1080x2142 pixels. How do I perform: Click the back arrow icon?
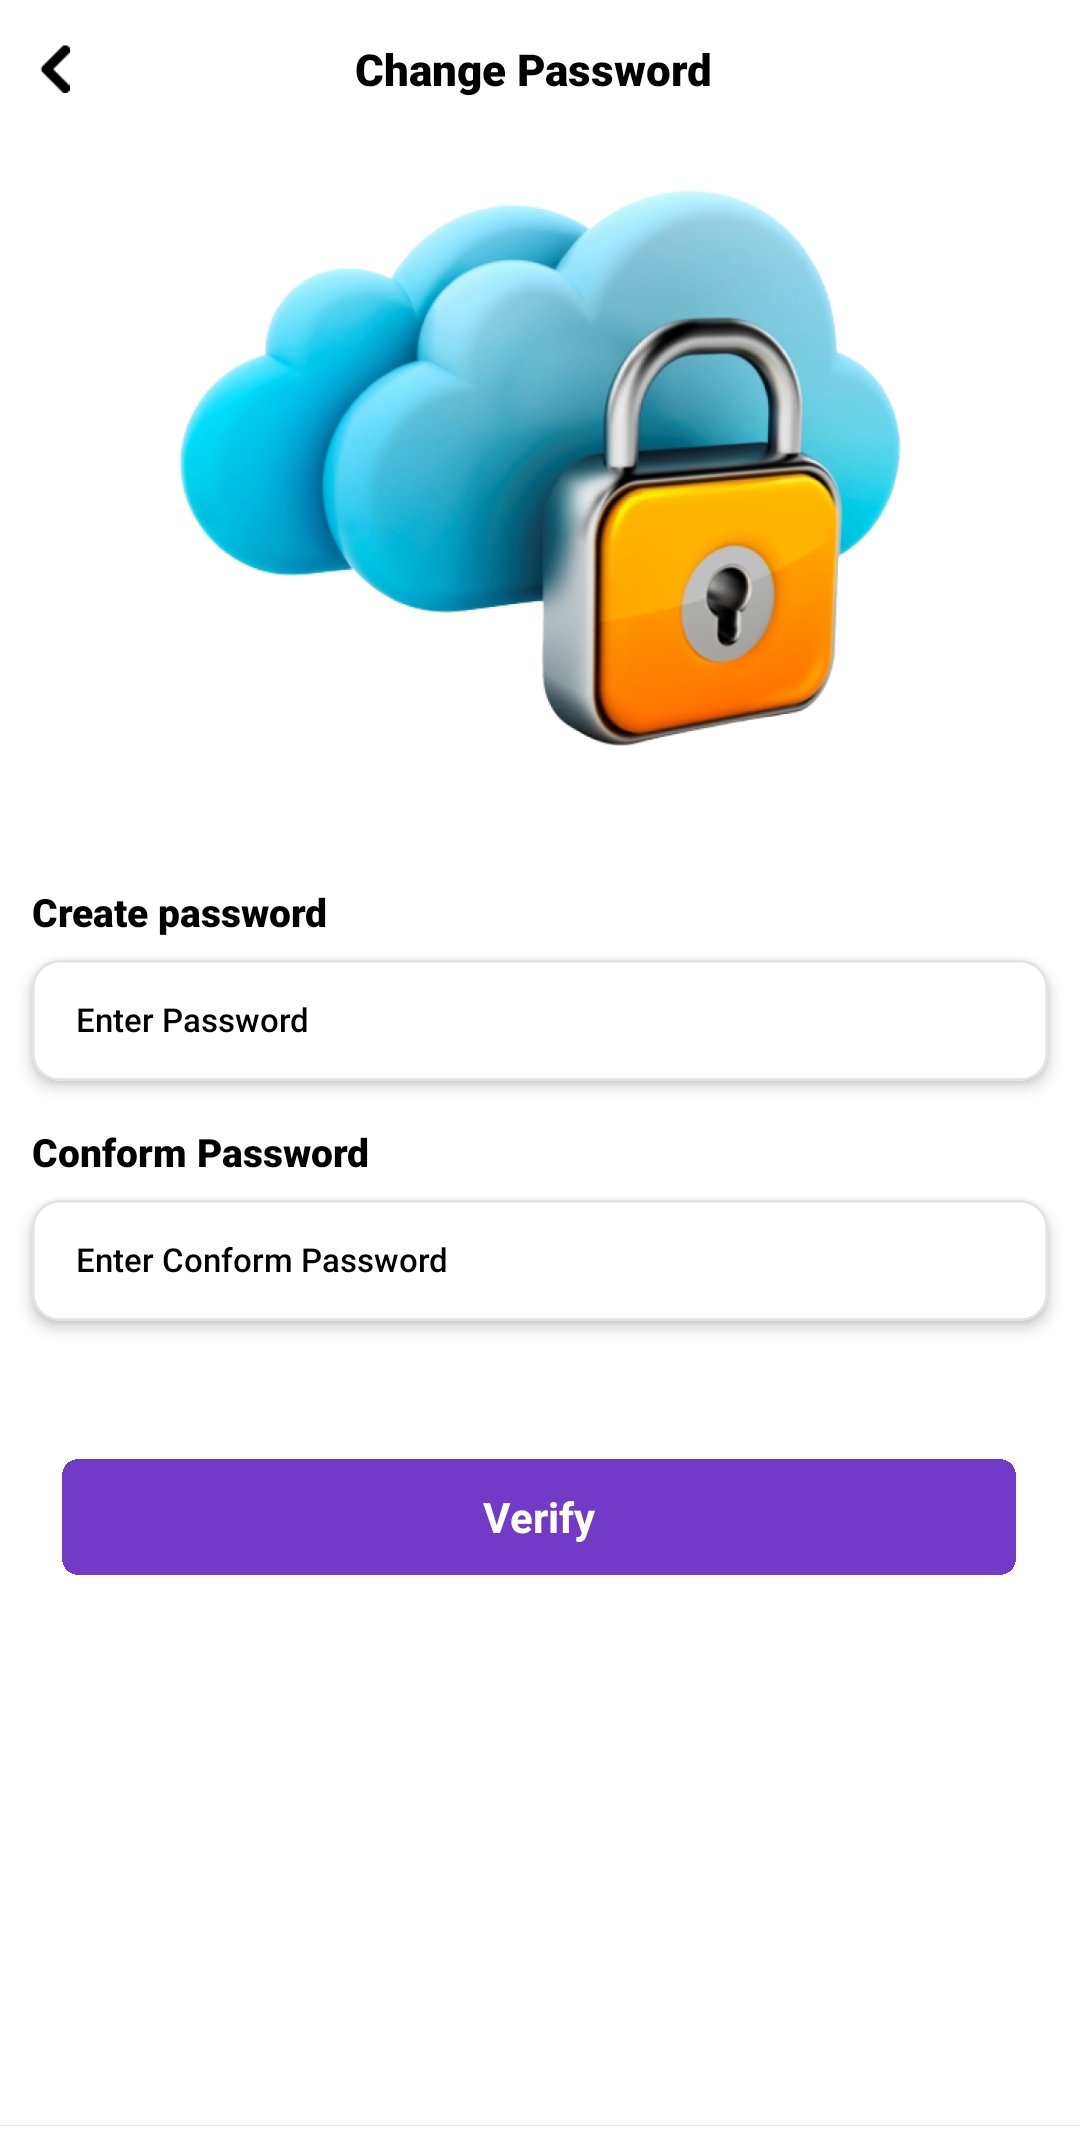(x=57, y=70)
